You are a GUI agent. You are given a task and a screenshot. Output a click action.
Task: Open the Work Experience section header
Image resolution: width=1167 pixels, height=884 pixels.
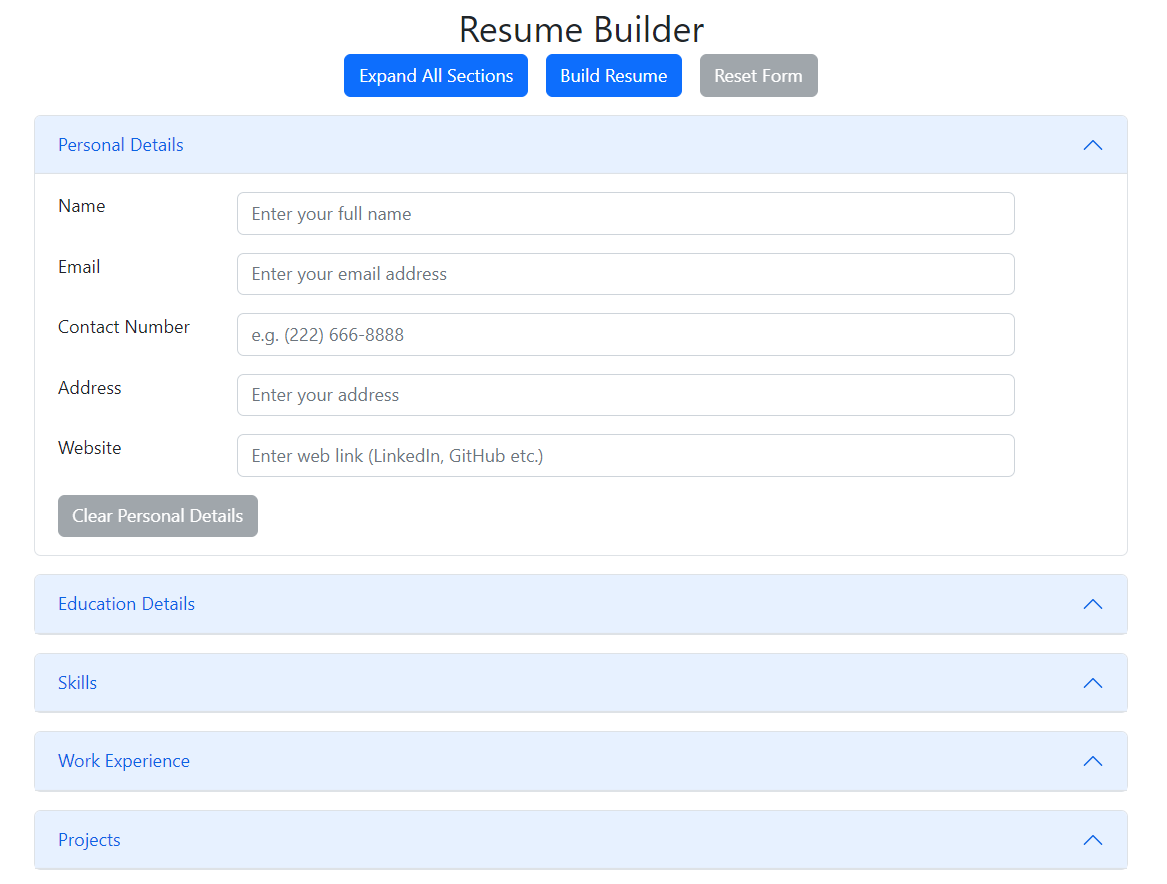tap(581, 761)
